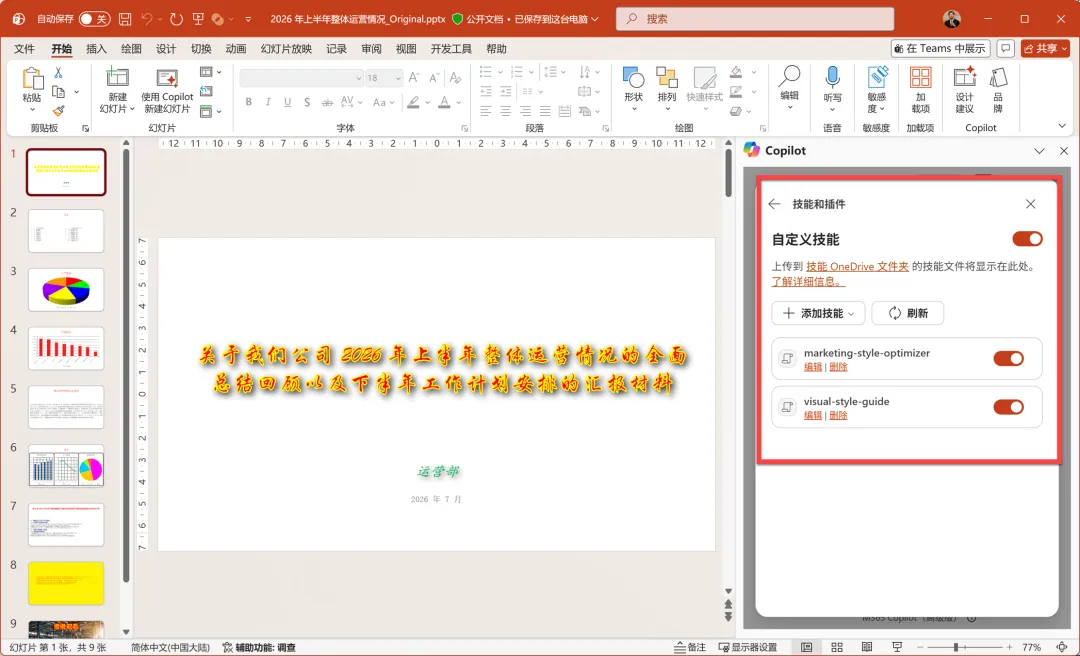Click the Shapes gallery icon

coord(633,79)
